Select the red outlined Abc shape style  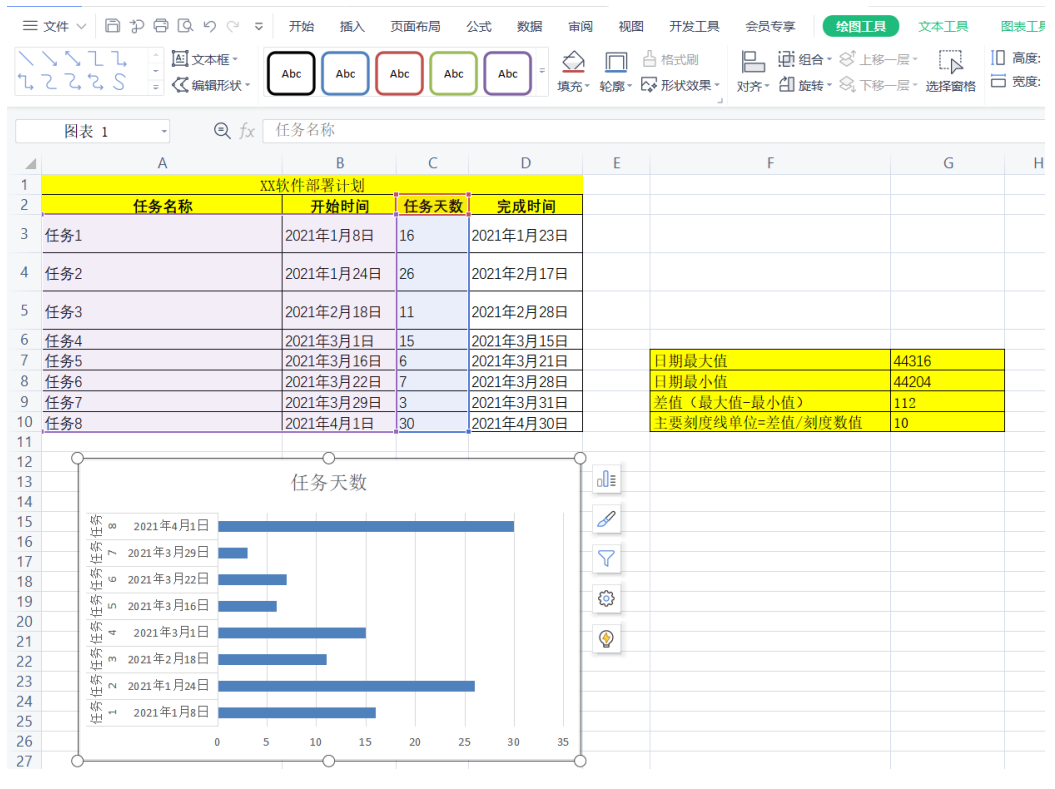[x=399, y=74]
